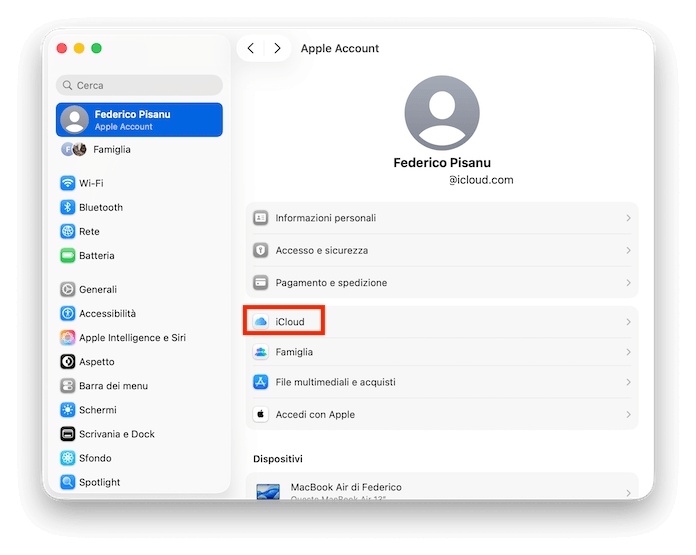Expand Pagamento e spedizione chevron
This screenshot has width=696, height=555.
click(x=628, y=283)
